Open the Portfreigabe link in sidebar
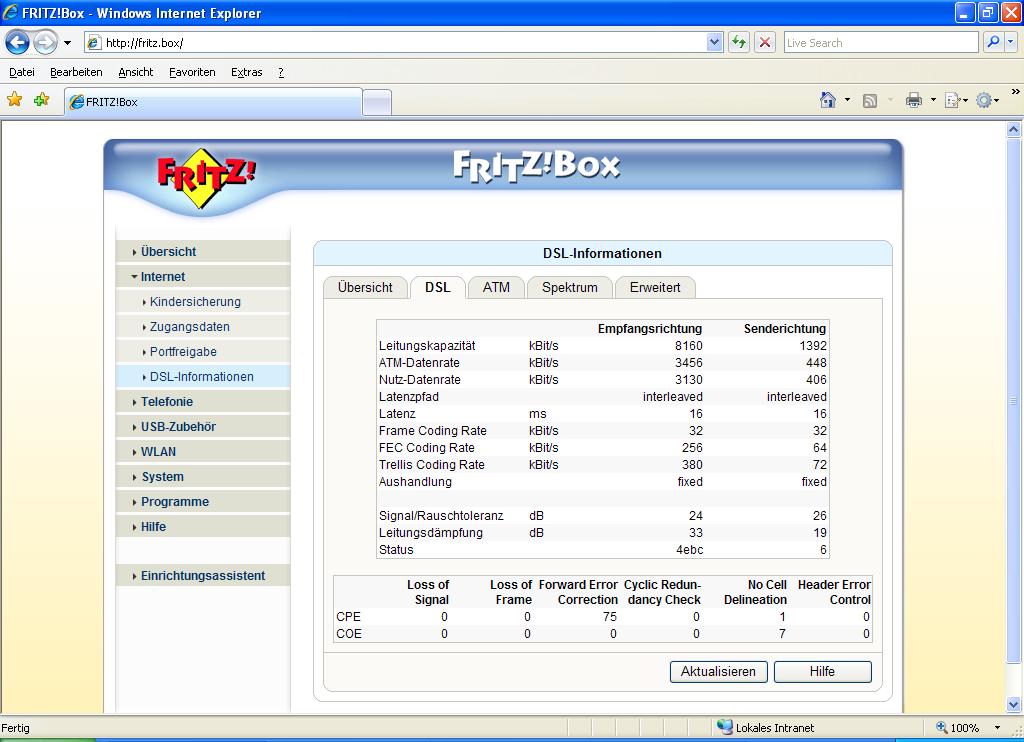The image size is (1024, 742). 183,352
